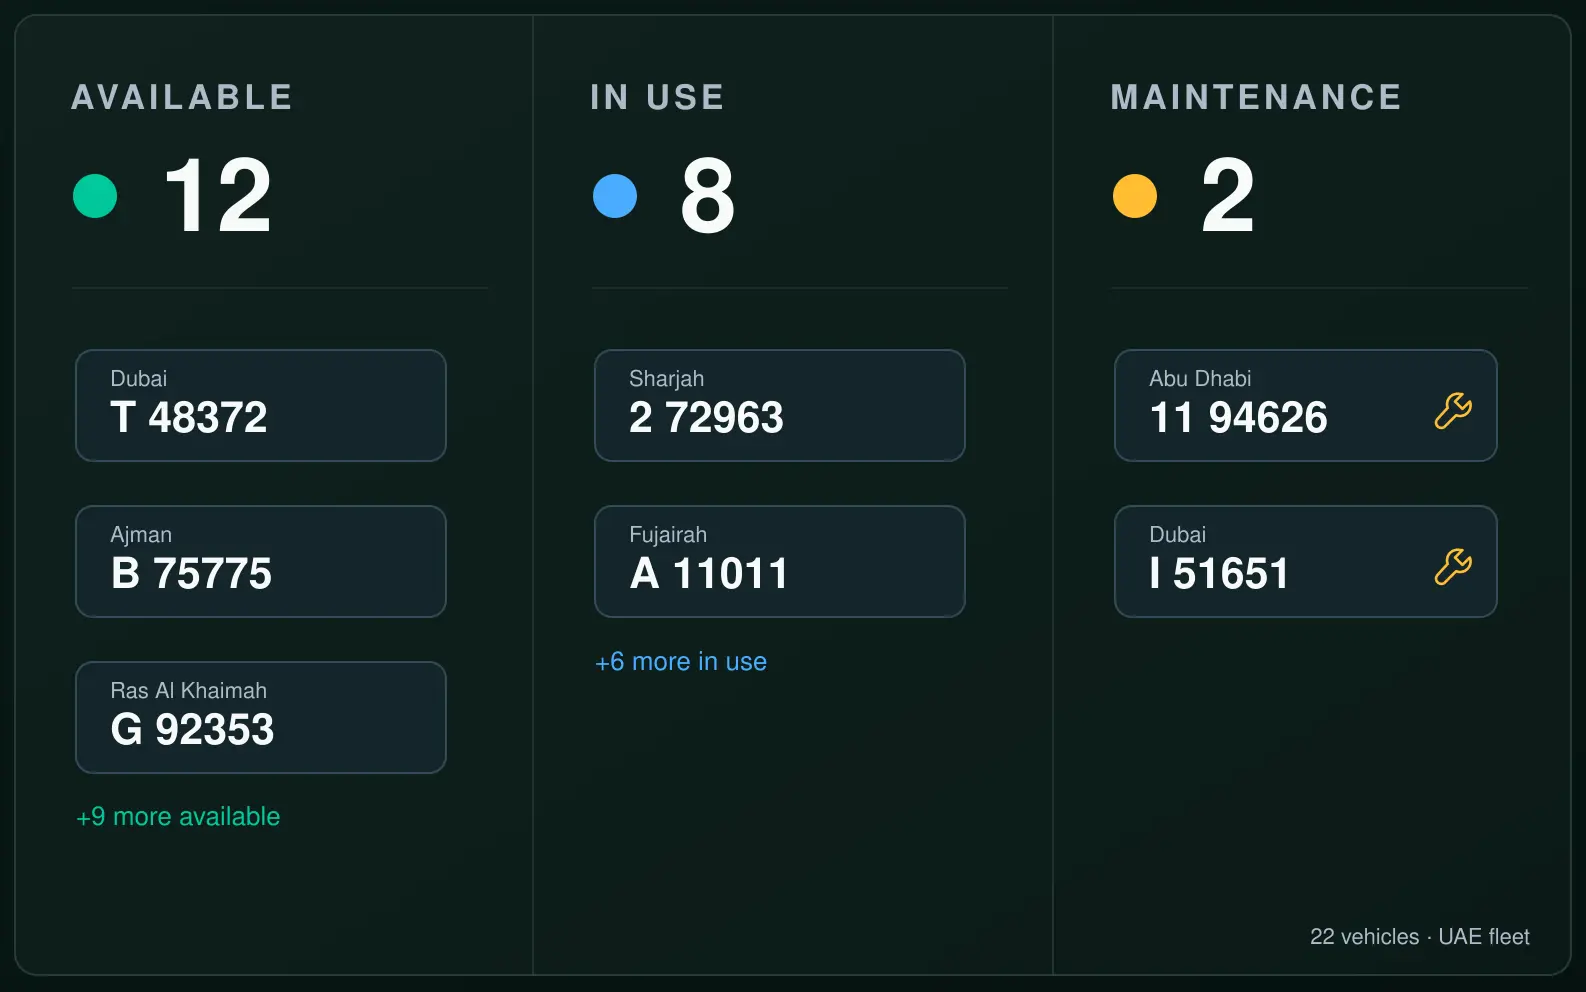Click the Ras Al Khaimah emirate label
The height and width of the screenshot is (992, 1586).
(x=189, y=691)
